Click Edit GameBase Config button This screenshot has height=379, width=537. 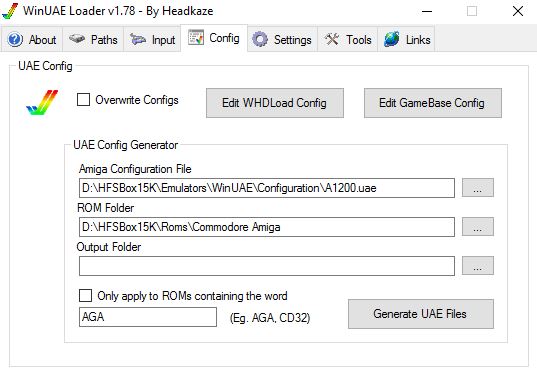tap(433, 103)
